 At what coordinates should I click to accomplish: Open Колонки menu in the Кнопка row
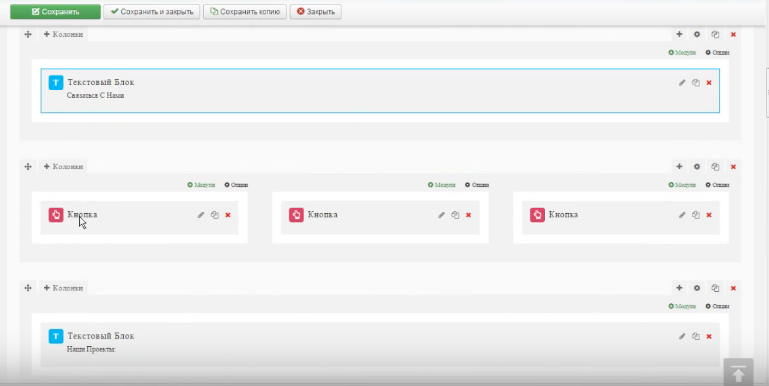click(63, 167)
